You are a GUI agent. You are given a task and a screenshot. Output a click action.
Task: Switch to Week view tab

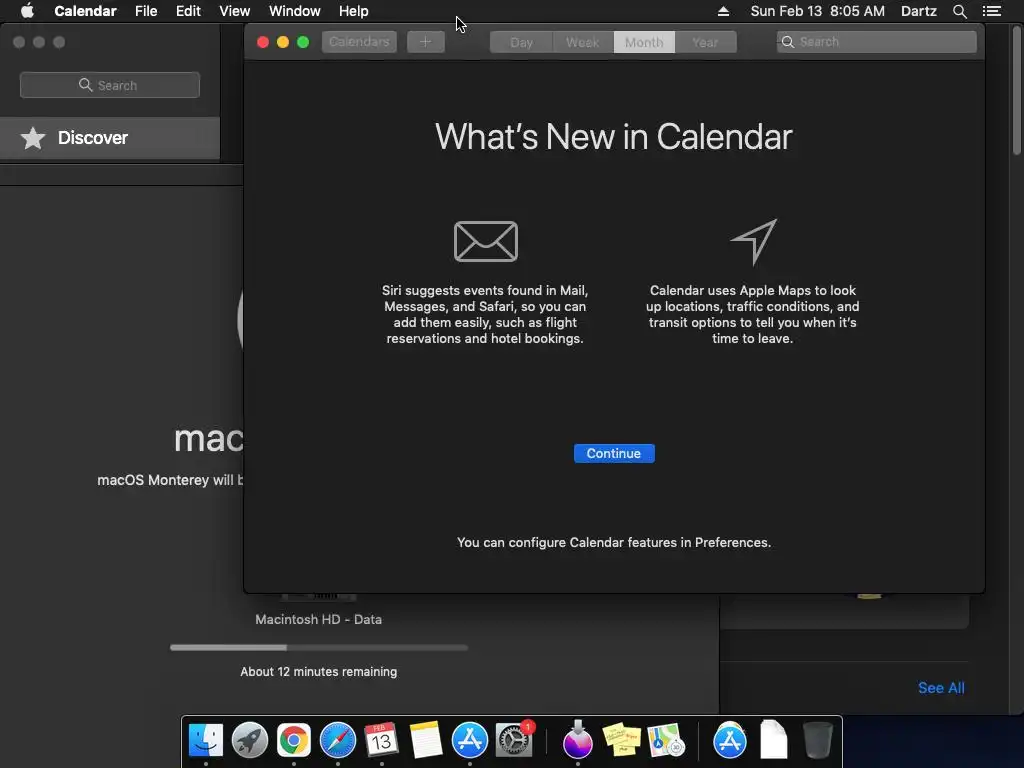pos(583,42)
